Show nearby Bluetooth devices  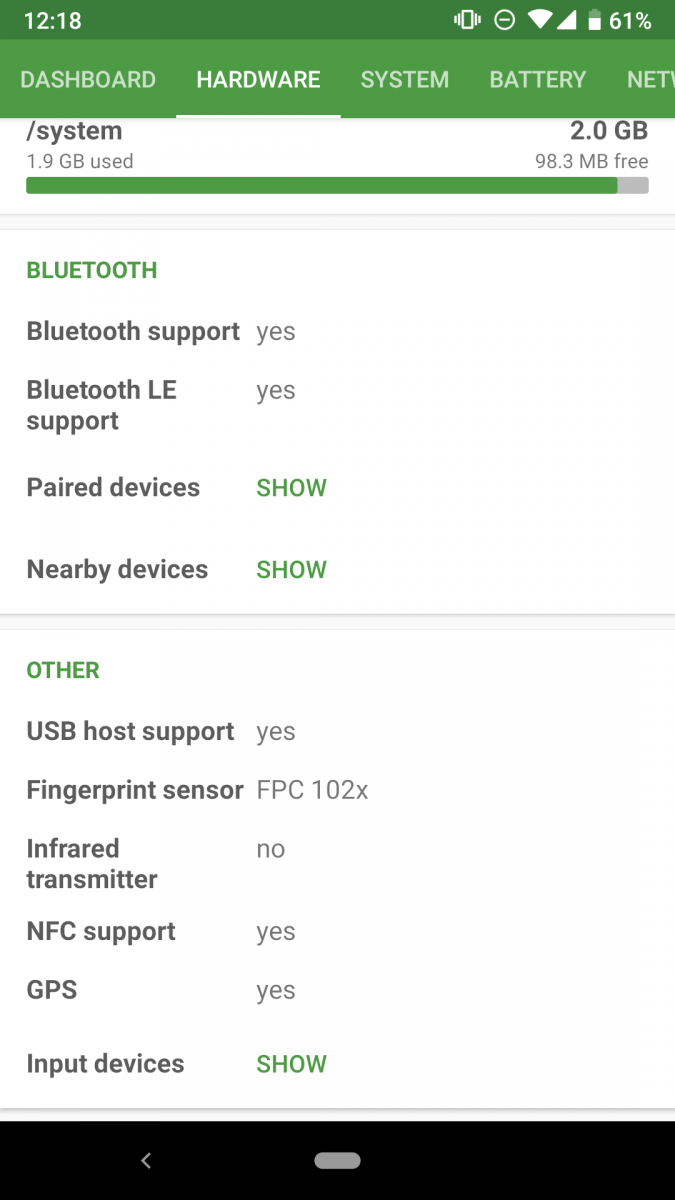pos(291,569)
